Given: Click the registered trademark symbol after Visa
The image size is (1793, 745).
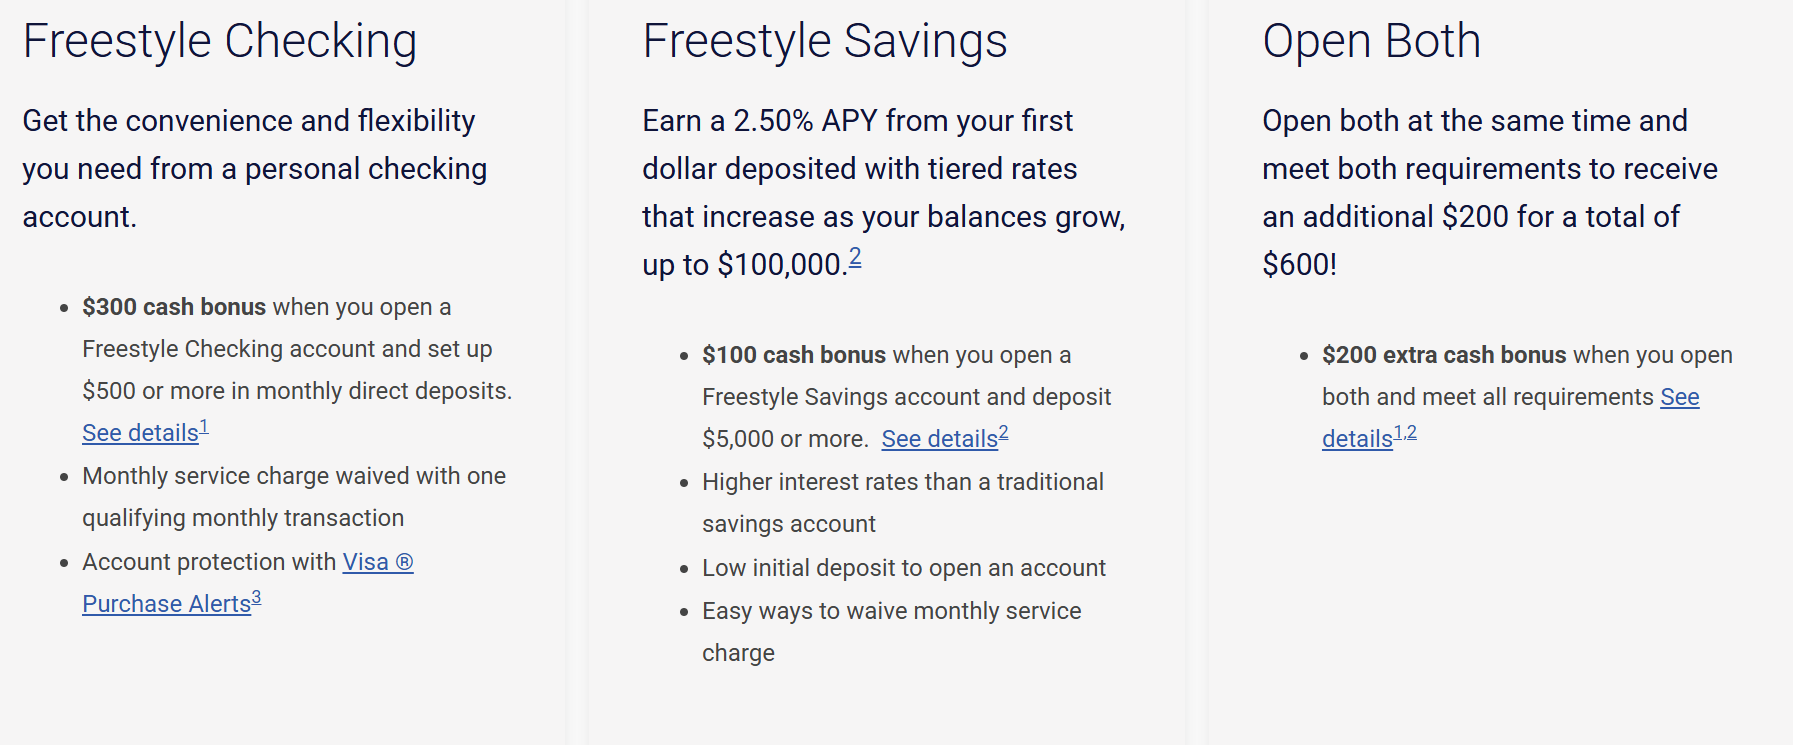Looking at the screenshot, I should point(404,562).
